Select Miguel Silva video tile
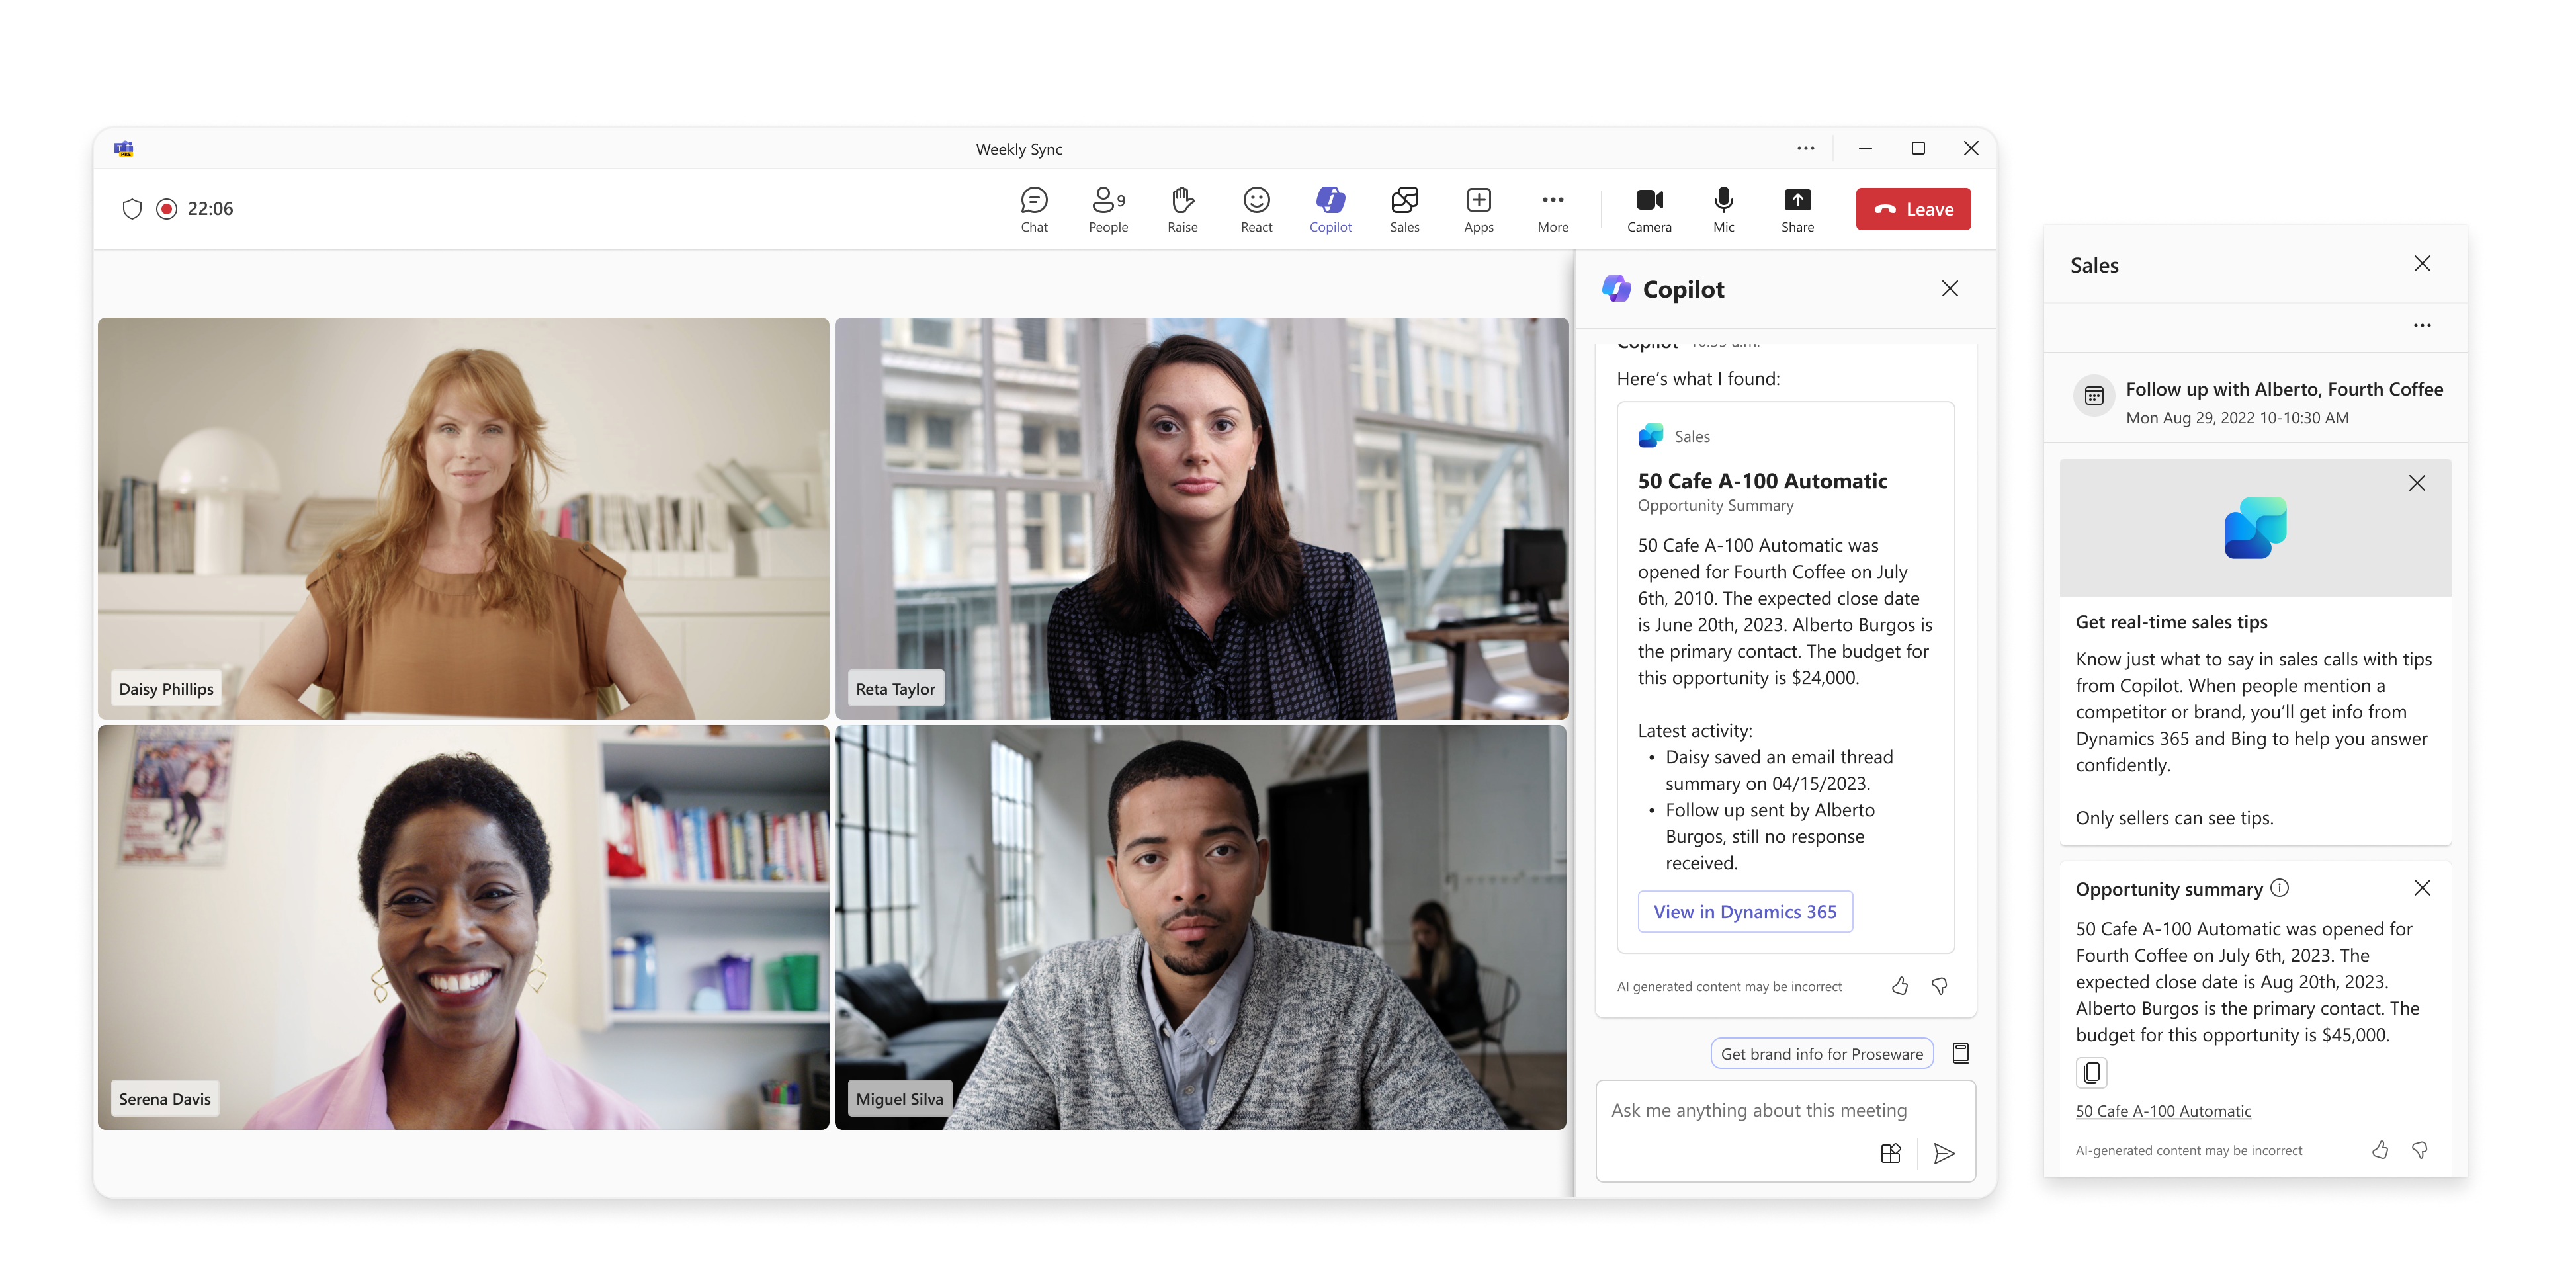2576x1278 pixels. (x=1200, y=928)
